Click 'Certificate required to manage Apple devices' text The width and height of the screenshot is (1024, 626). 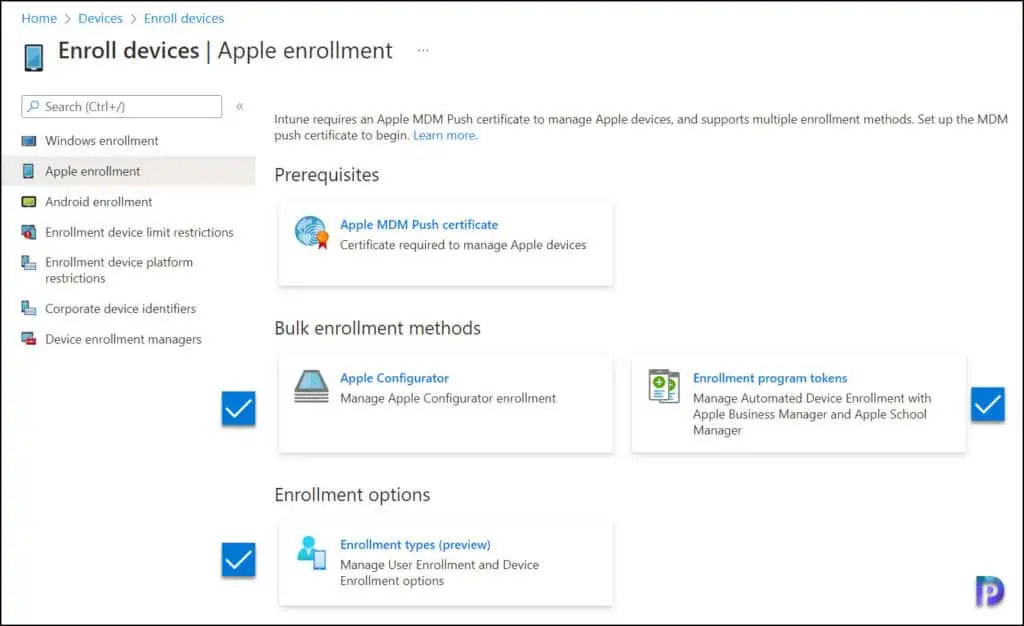pos(463,245)
